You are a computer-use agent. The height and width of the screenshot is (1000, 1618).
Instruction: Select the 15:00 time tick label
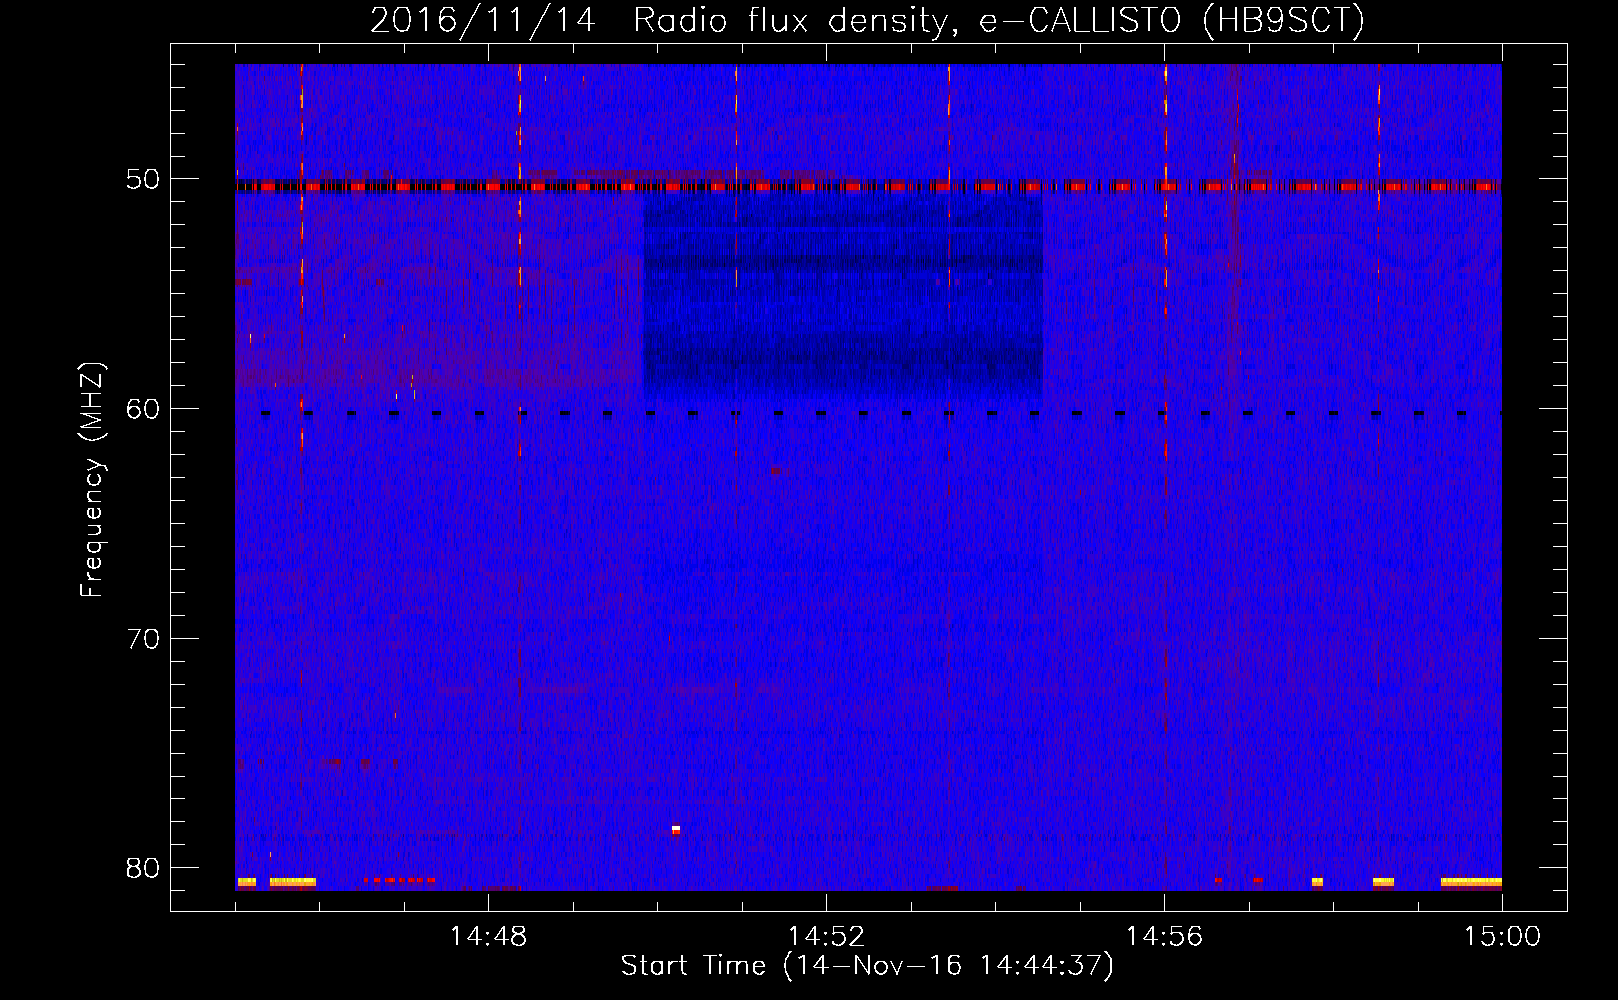1502,937
